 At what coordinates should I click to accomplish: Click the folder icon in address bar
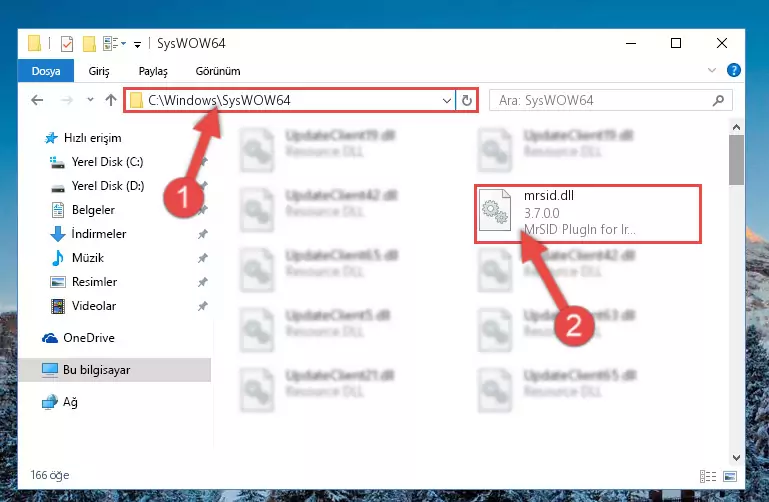click(x=136, y=100)
